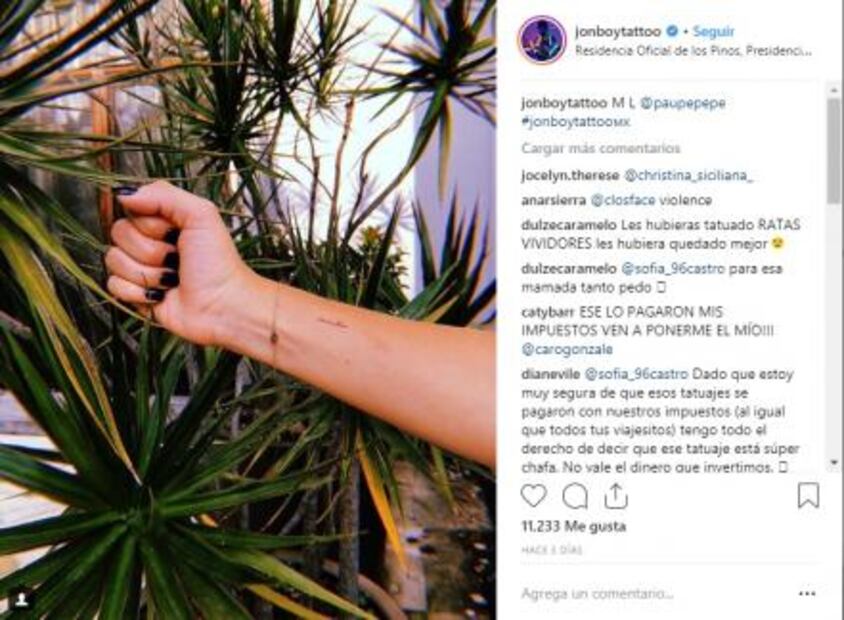Open the @sofia_96castro mention by dianeville
The width and height of the screenshot is (844, 620).
click(636, 374)
